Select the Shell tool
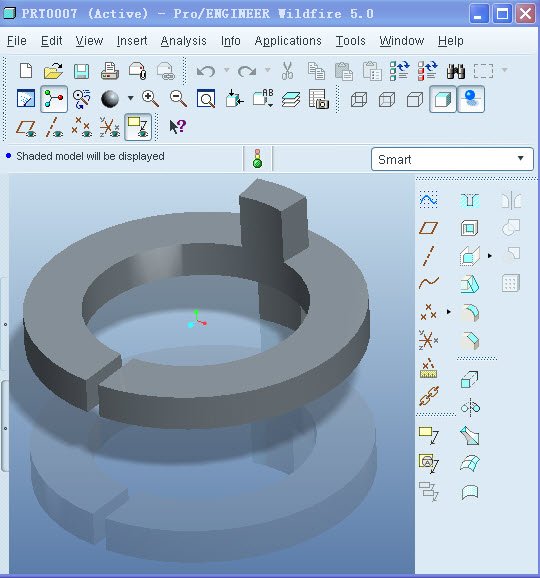Image resolution: width=540 pixels, height=578 pixels. pos(470,228)
